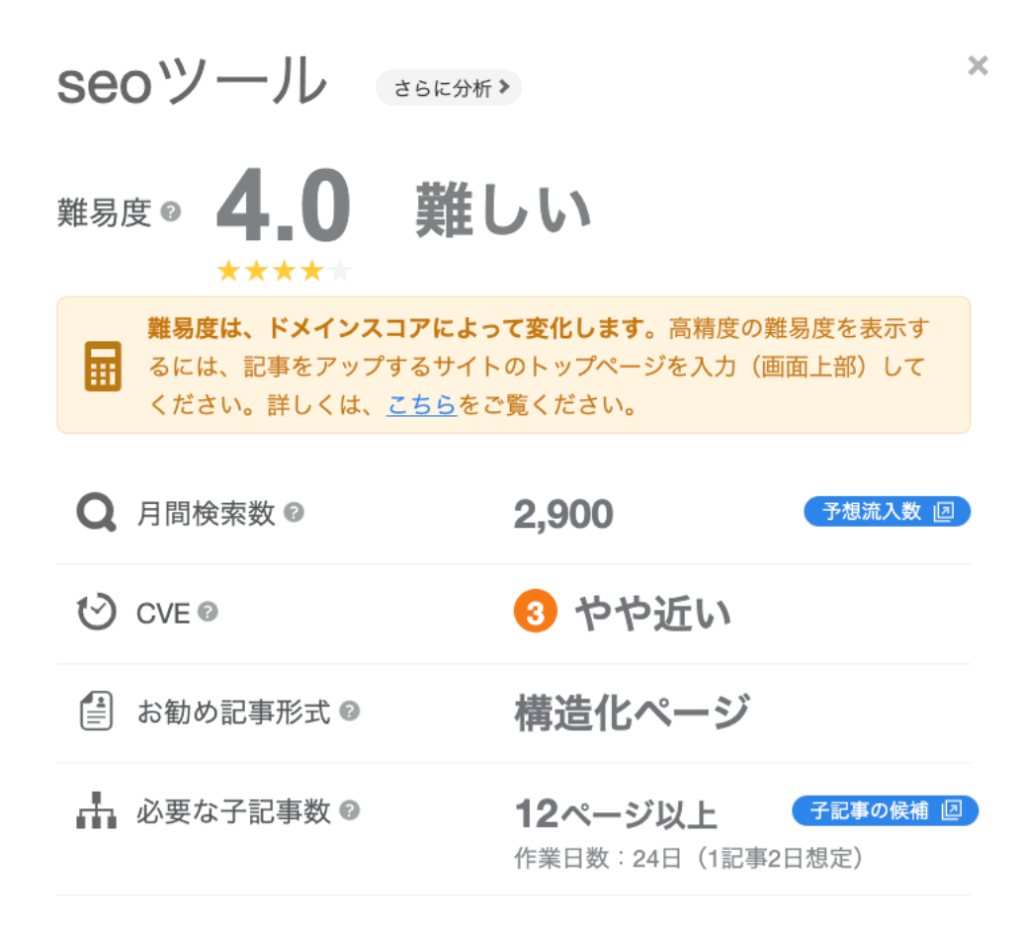Click the sitemap icon beside 必要な子記事数
This screenshot has width=1024, height=925.
click(x=96, y=812)
